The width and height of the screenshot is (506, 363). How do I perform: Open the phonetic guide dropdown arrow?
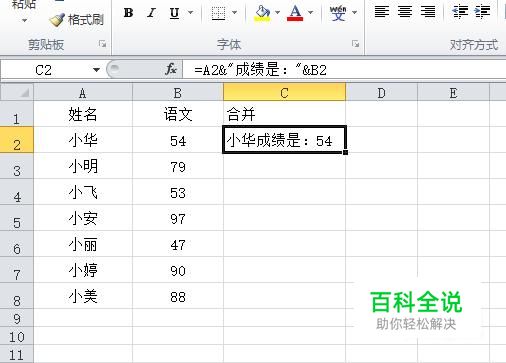point(355,13)
